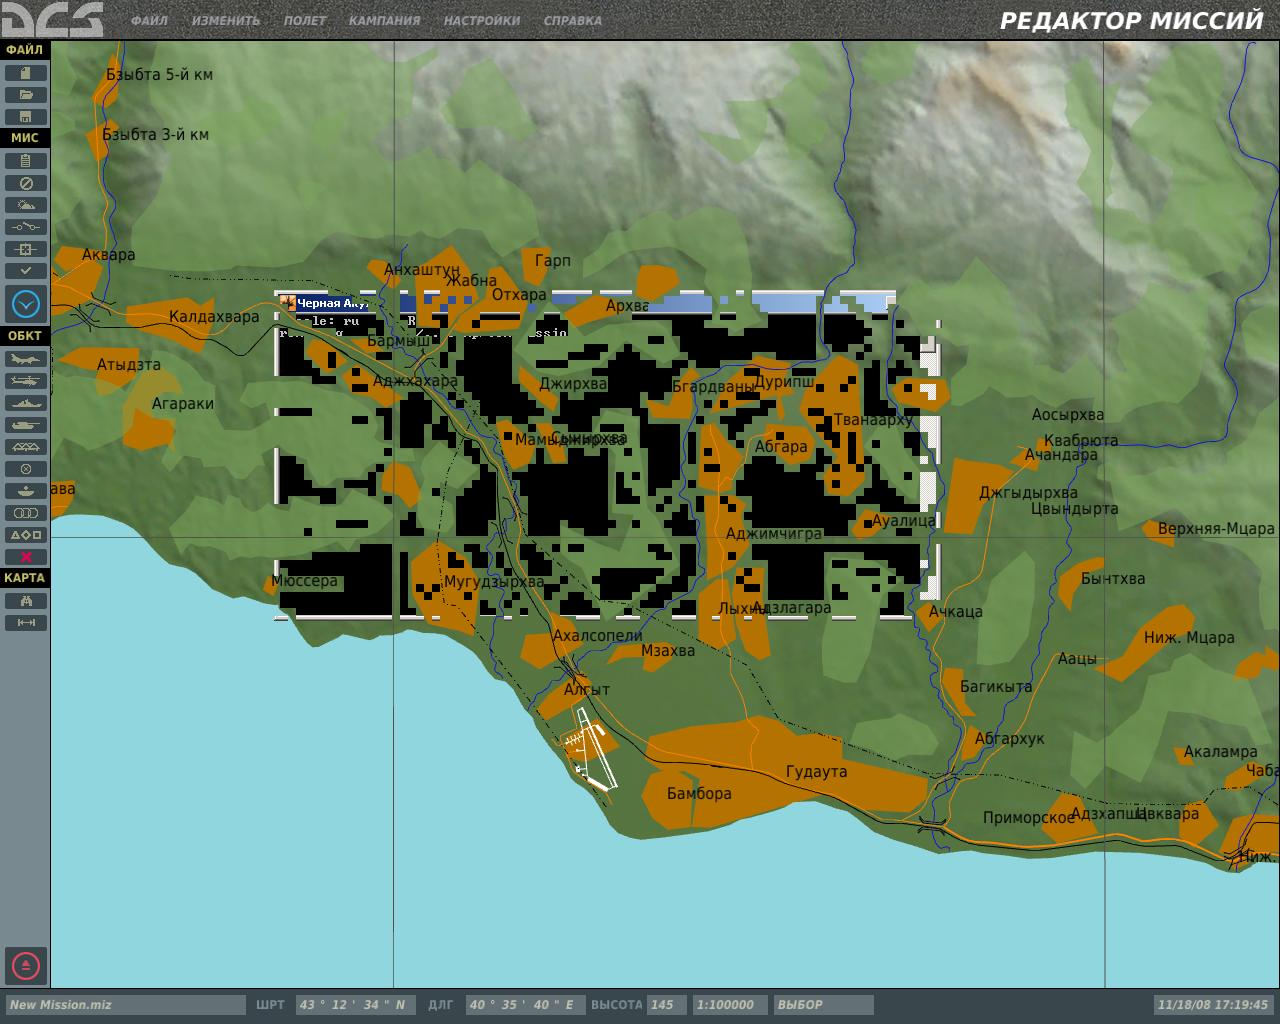Click the square icon with crosshair lines
The height and width of the screenshot is (1024, 1280).
click(26, 249)
